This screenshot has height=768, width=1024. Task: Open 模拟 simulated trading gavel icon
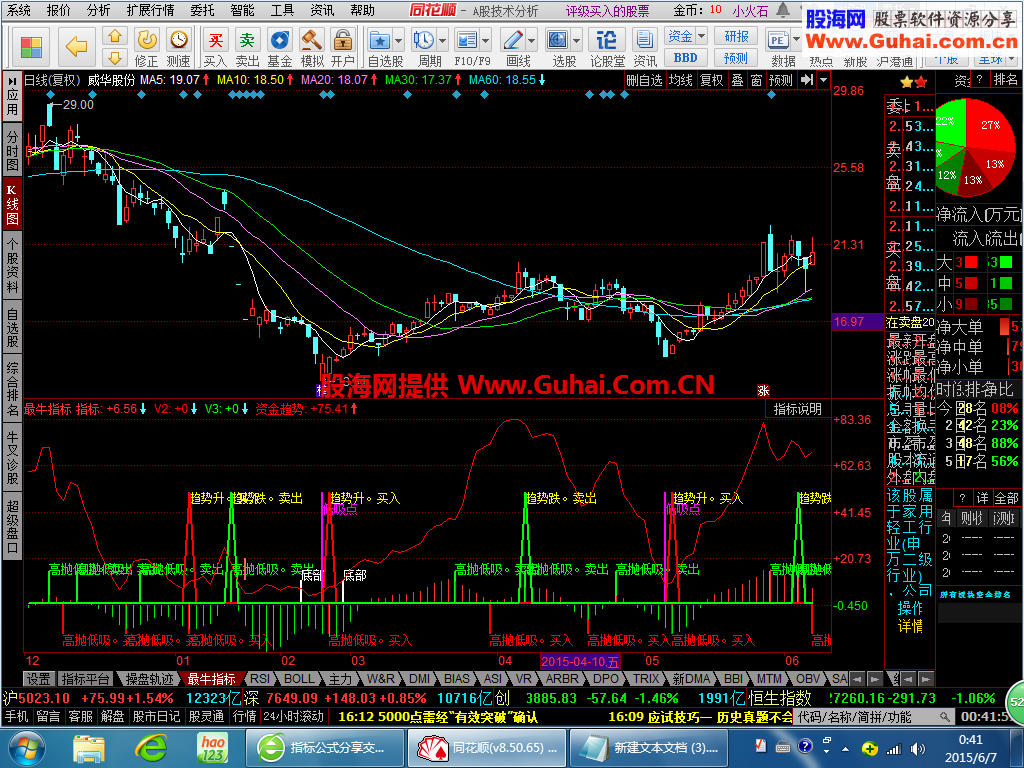pos(312,47)
